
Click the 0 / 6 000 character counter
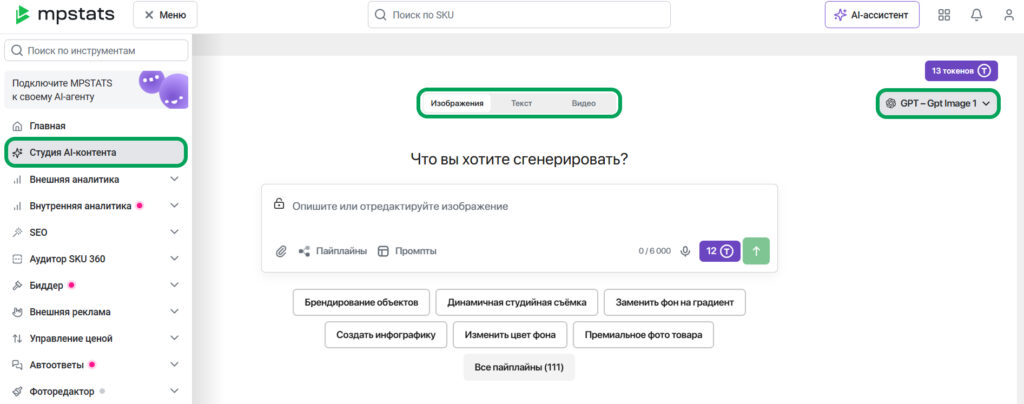click(654, 251)
